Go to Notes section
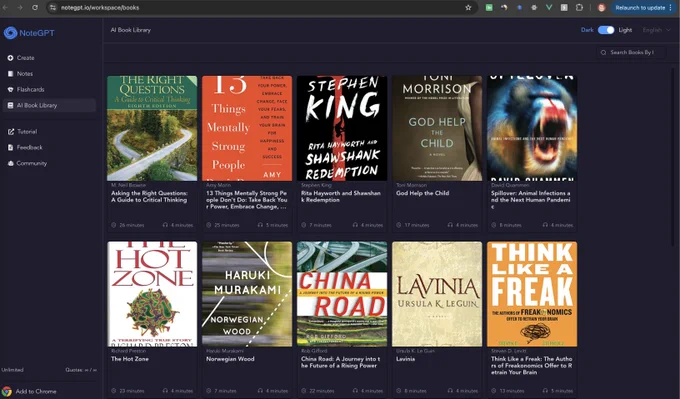This screenshot has width=680, height=399. (25, 74)
